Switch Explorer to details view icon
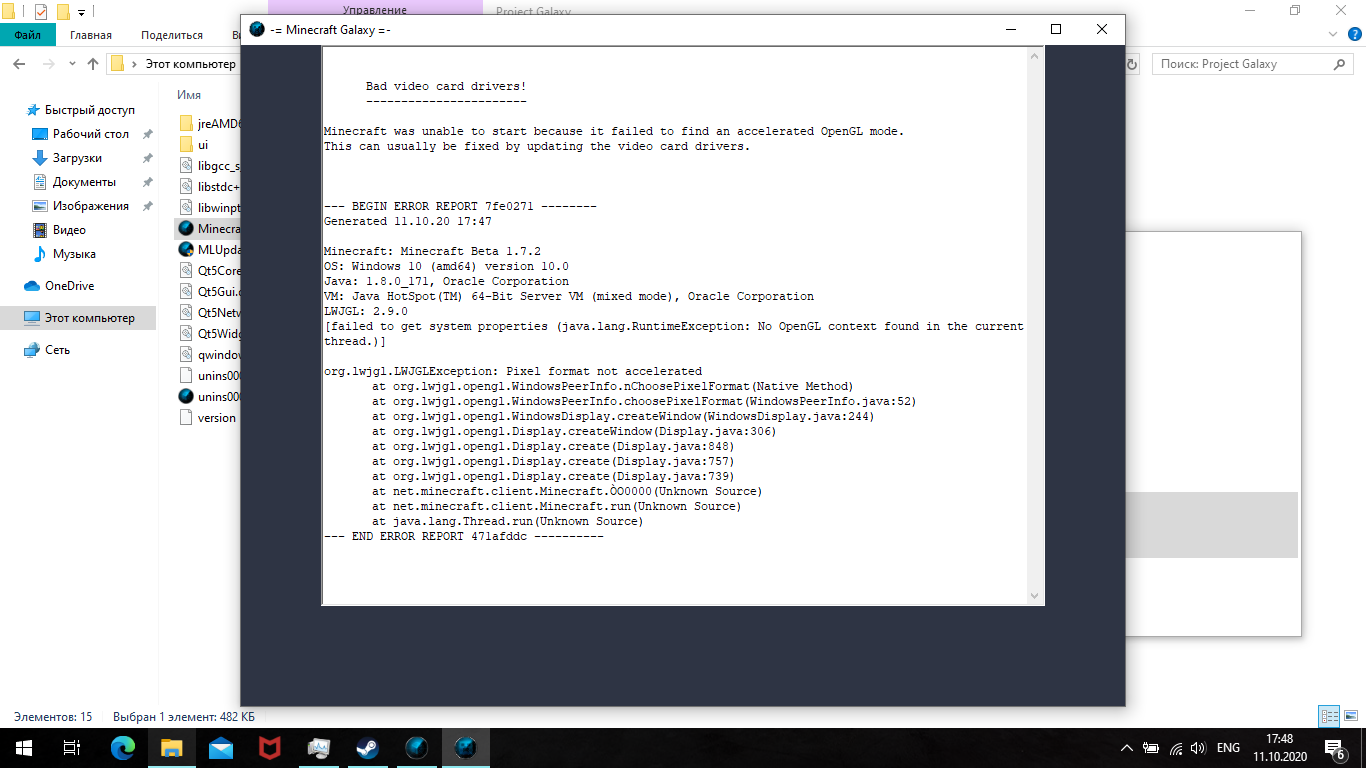This screenshot has height=768, width=1366. click(1329, 716)
